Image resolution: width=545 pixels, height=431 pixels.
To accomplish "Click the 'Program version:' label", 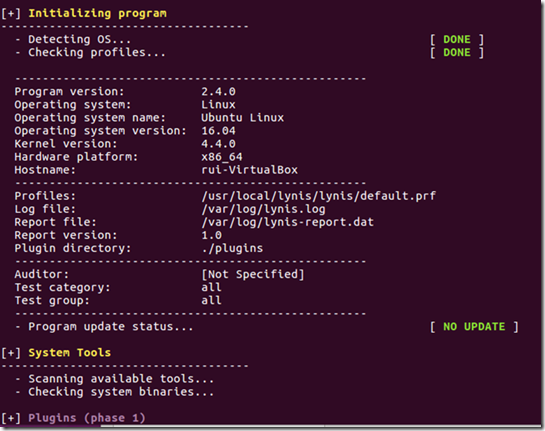I will click(69, 91).
